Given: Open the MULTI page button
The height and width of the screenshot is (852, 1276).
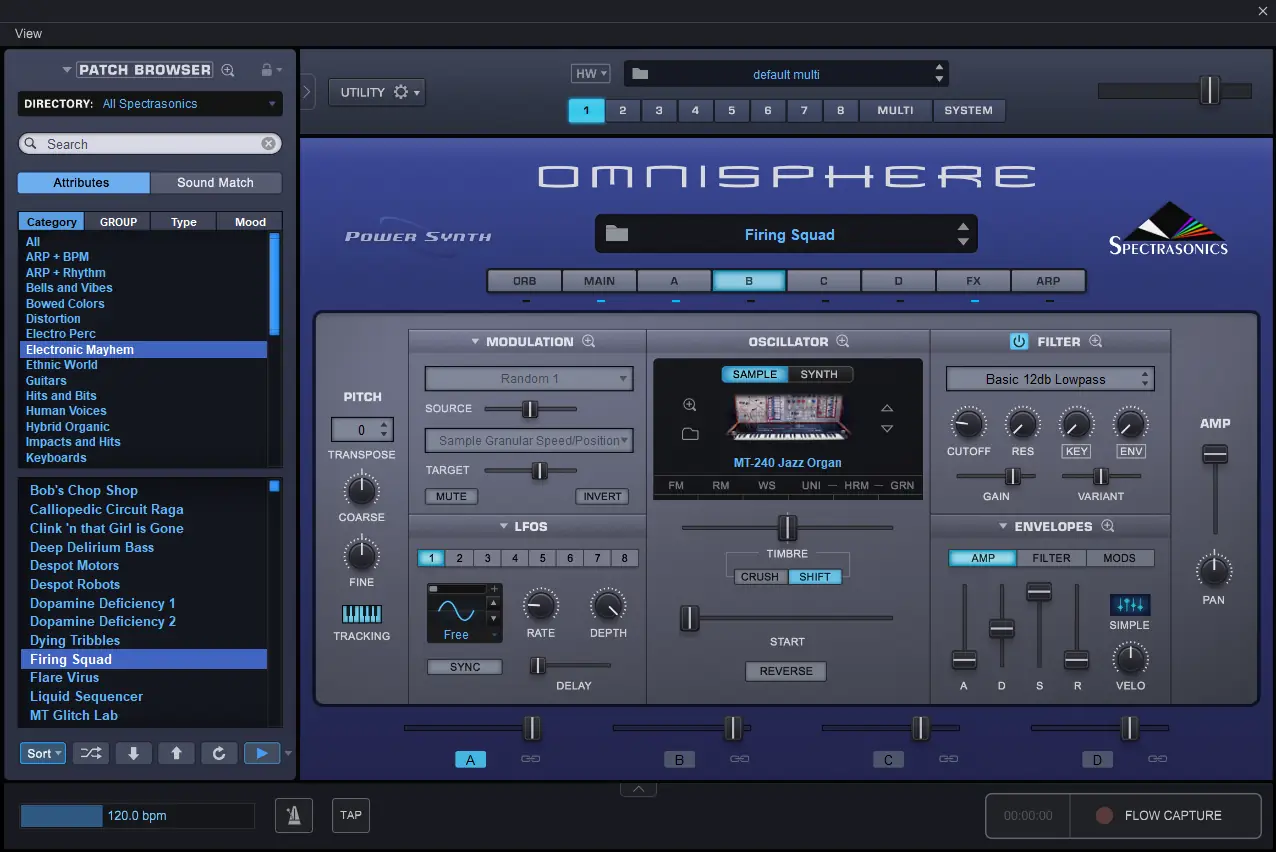Looking at the screenshot, I should pos(895,110).
